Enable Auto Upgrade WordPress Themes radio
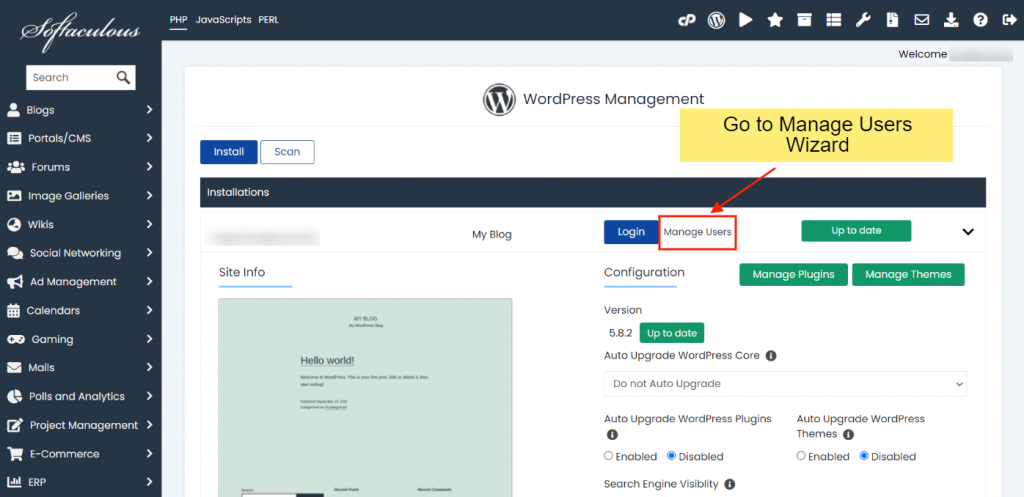1024x497 pixels. pyautogui.click(x=801, y=456)
